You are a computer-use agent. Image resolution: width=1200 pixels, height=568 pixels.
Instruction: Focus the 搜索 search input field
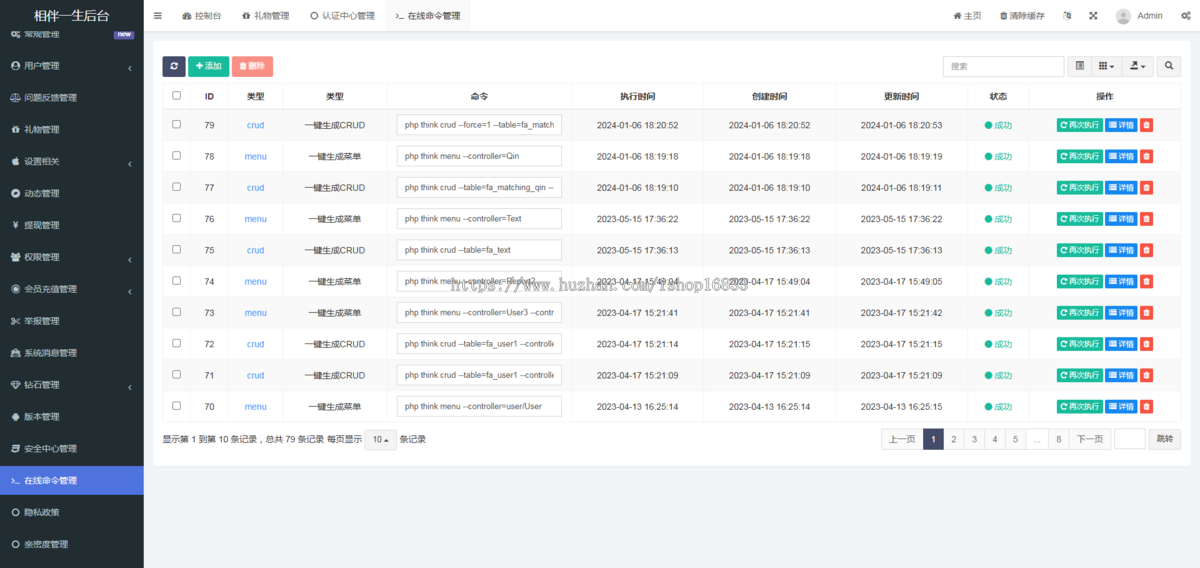1003,66
